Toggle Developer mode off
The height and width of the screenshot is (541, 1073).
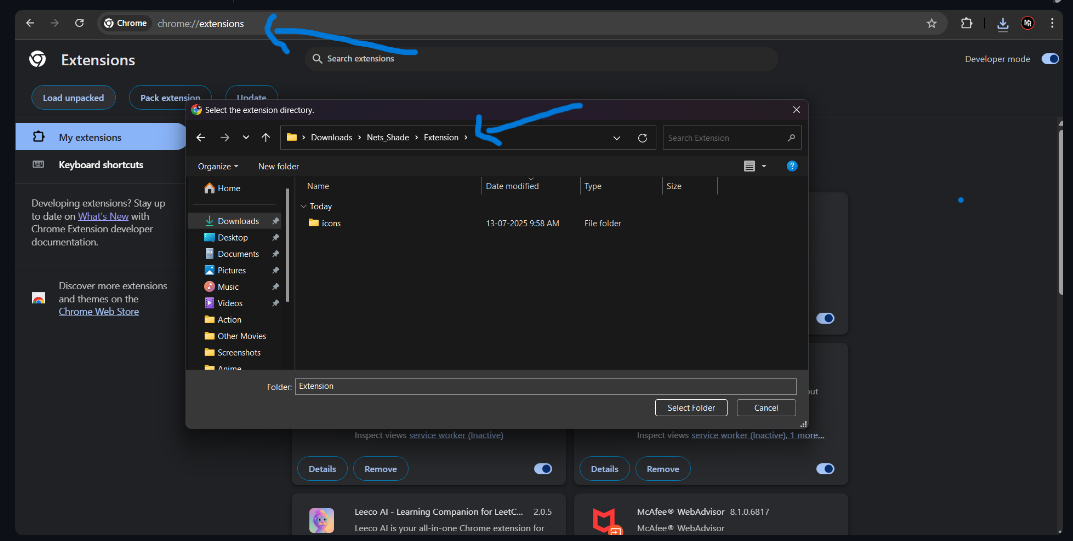click(1050, 59)
